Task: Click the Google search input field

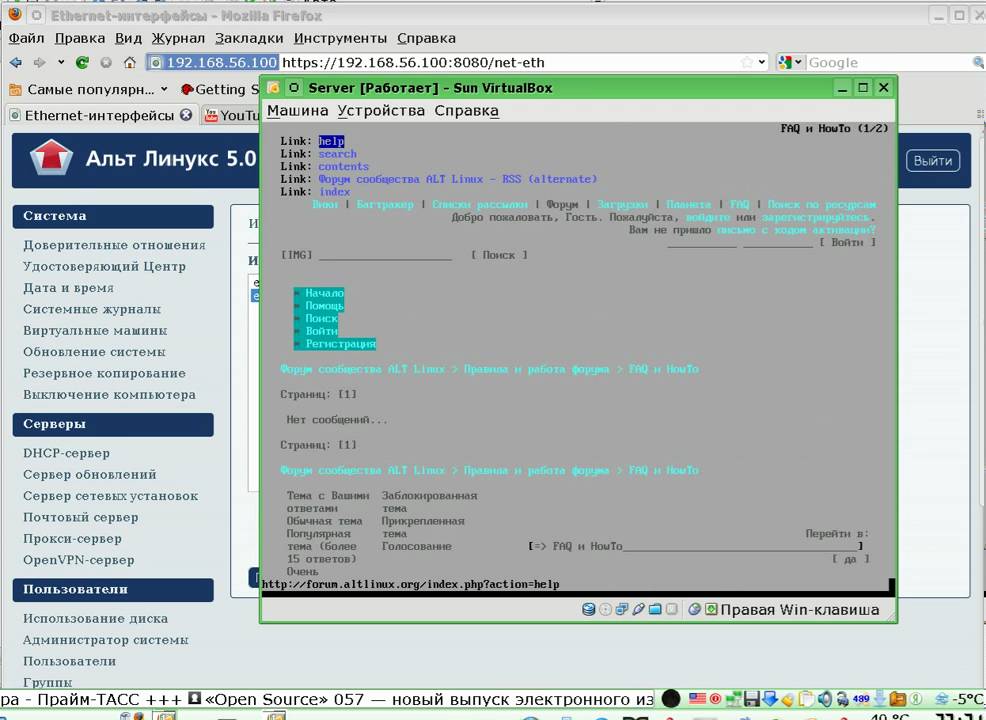Action: 889,62
